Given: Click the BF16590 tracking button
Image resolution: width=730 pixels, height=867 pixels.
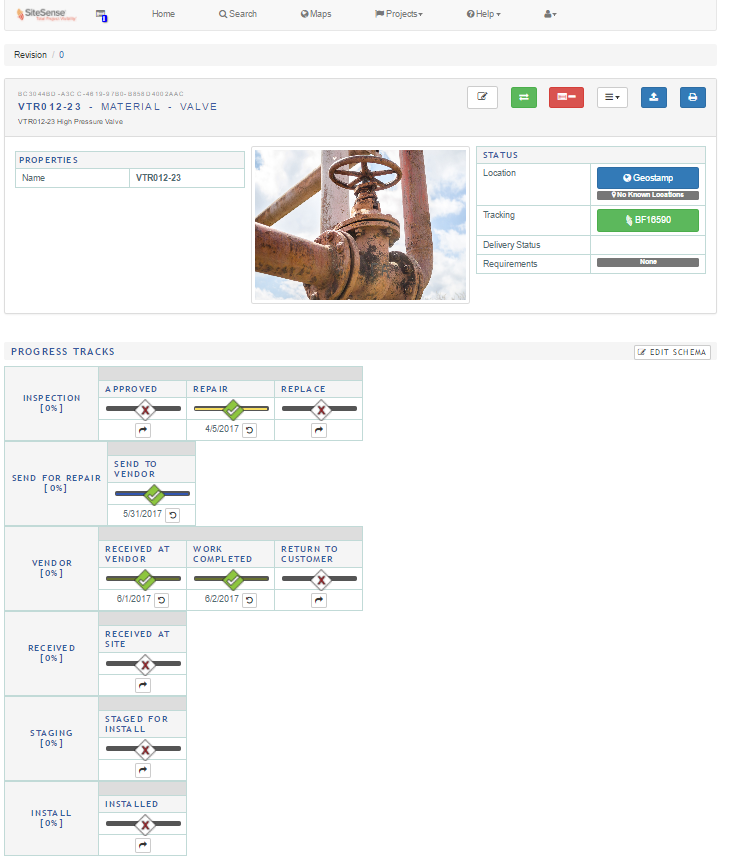Looking at the screenshot, I should click(648, 220).
